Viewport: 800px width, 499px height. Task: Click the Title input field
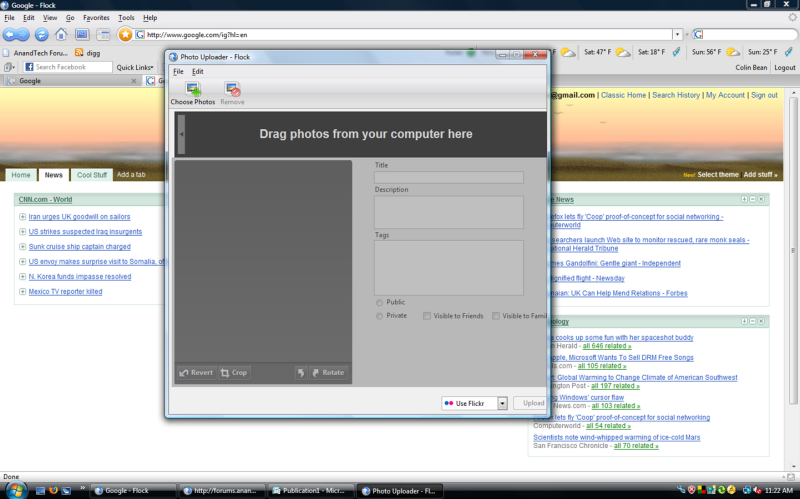(448, 177)
